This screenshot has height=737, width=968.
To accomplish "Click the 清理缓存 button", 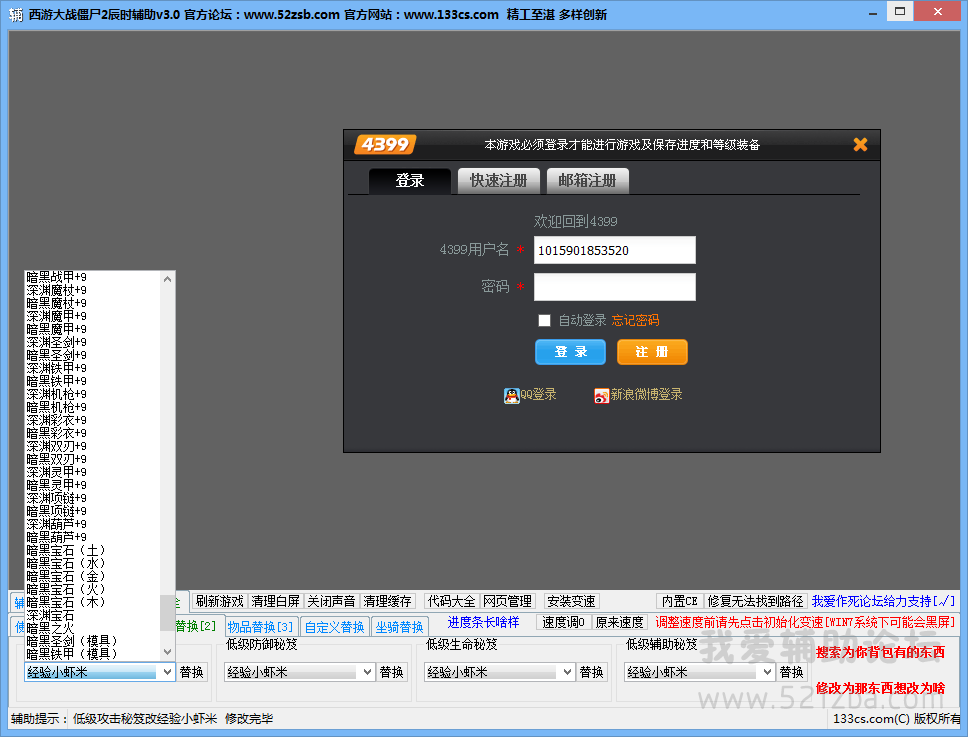I will pyautogui.click(x=387, y=601).
